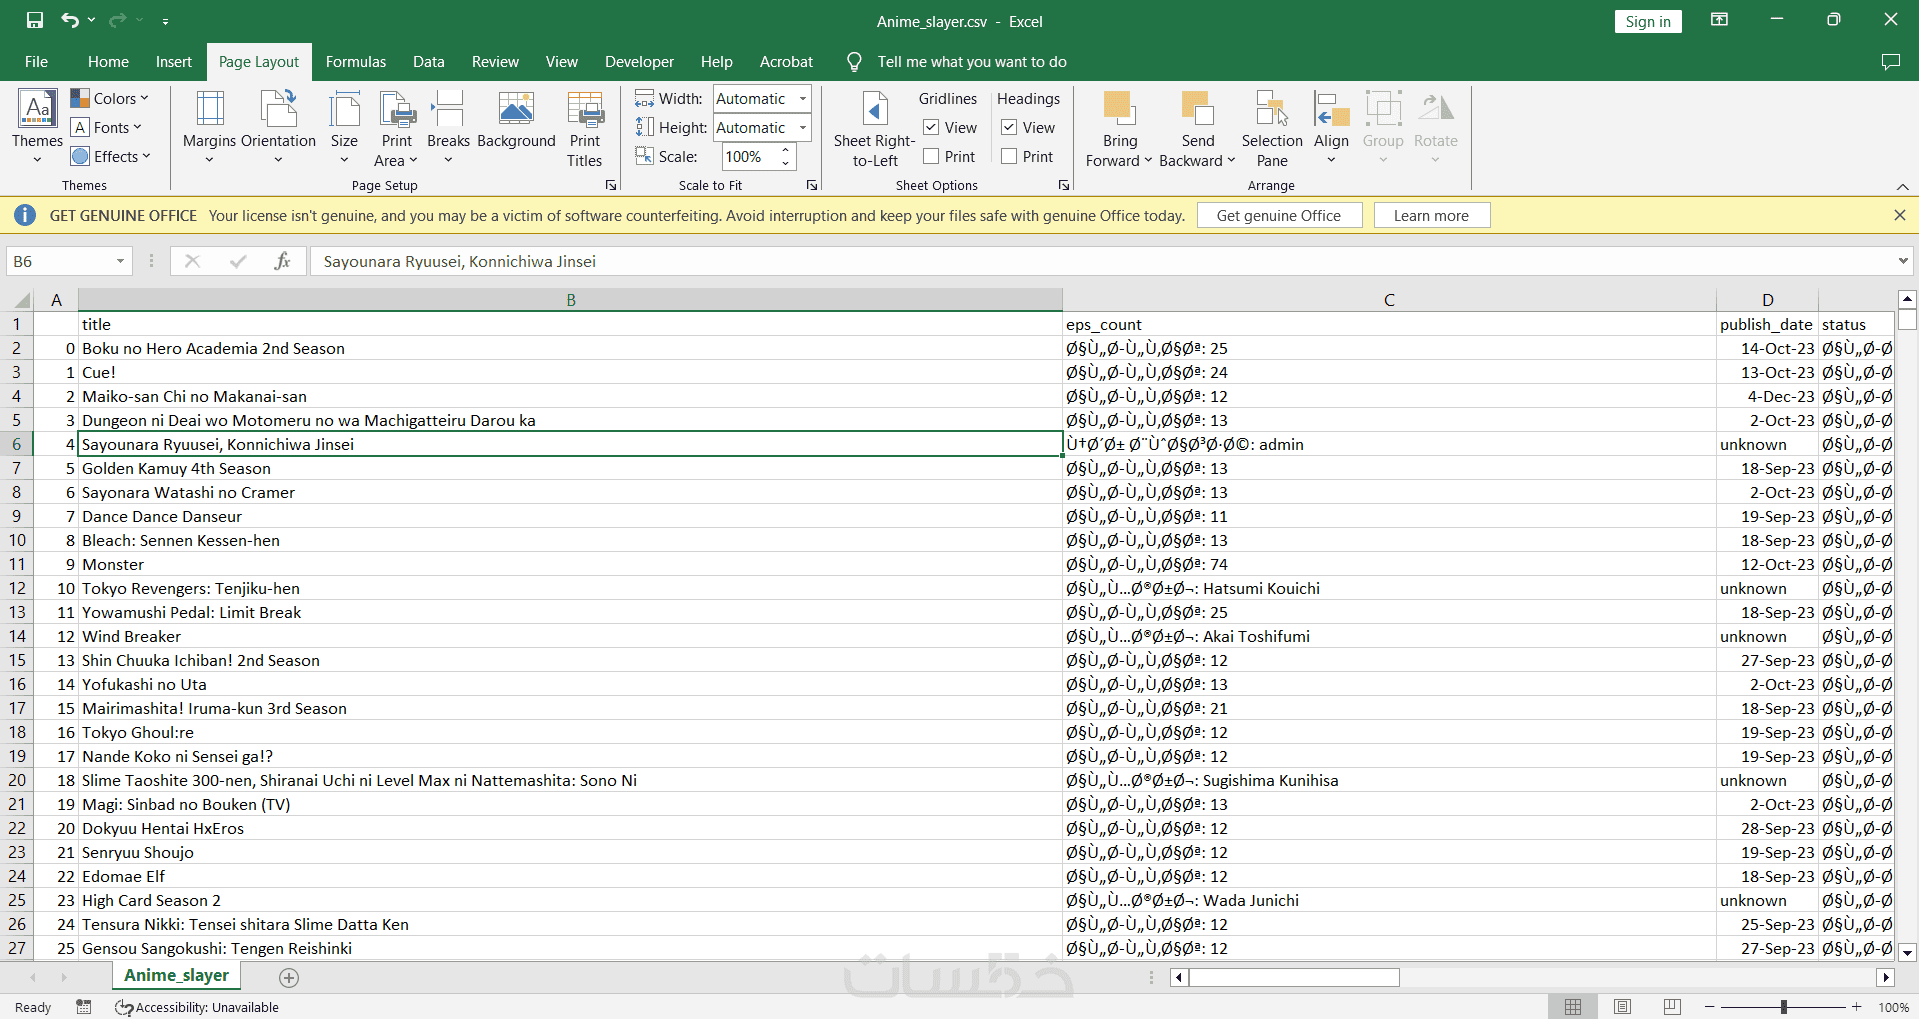Open the Margins options

click(x=210, y=128)
